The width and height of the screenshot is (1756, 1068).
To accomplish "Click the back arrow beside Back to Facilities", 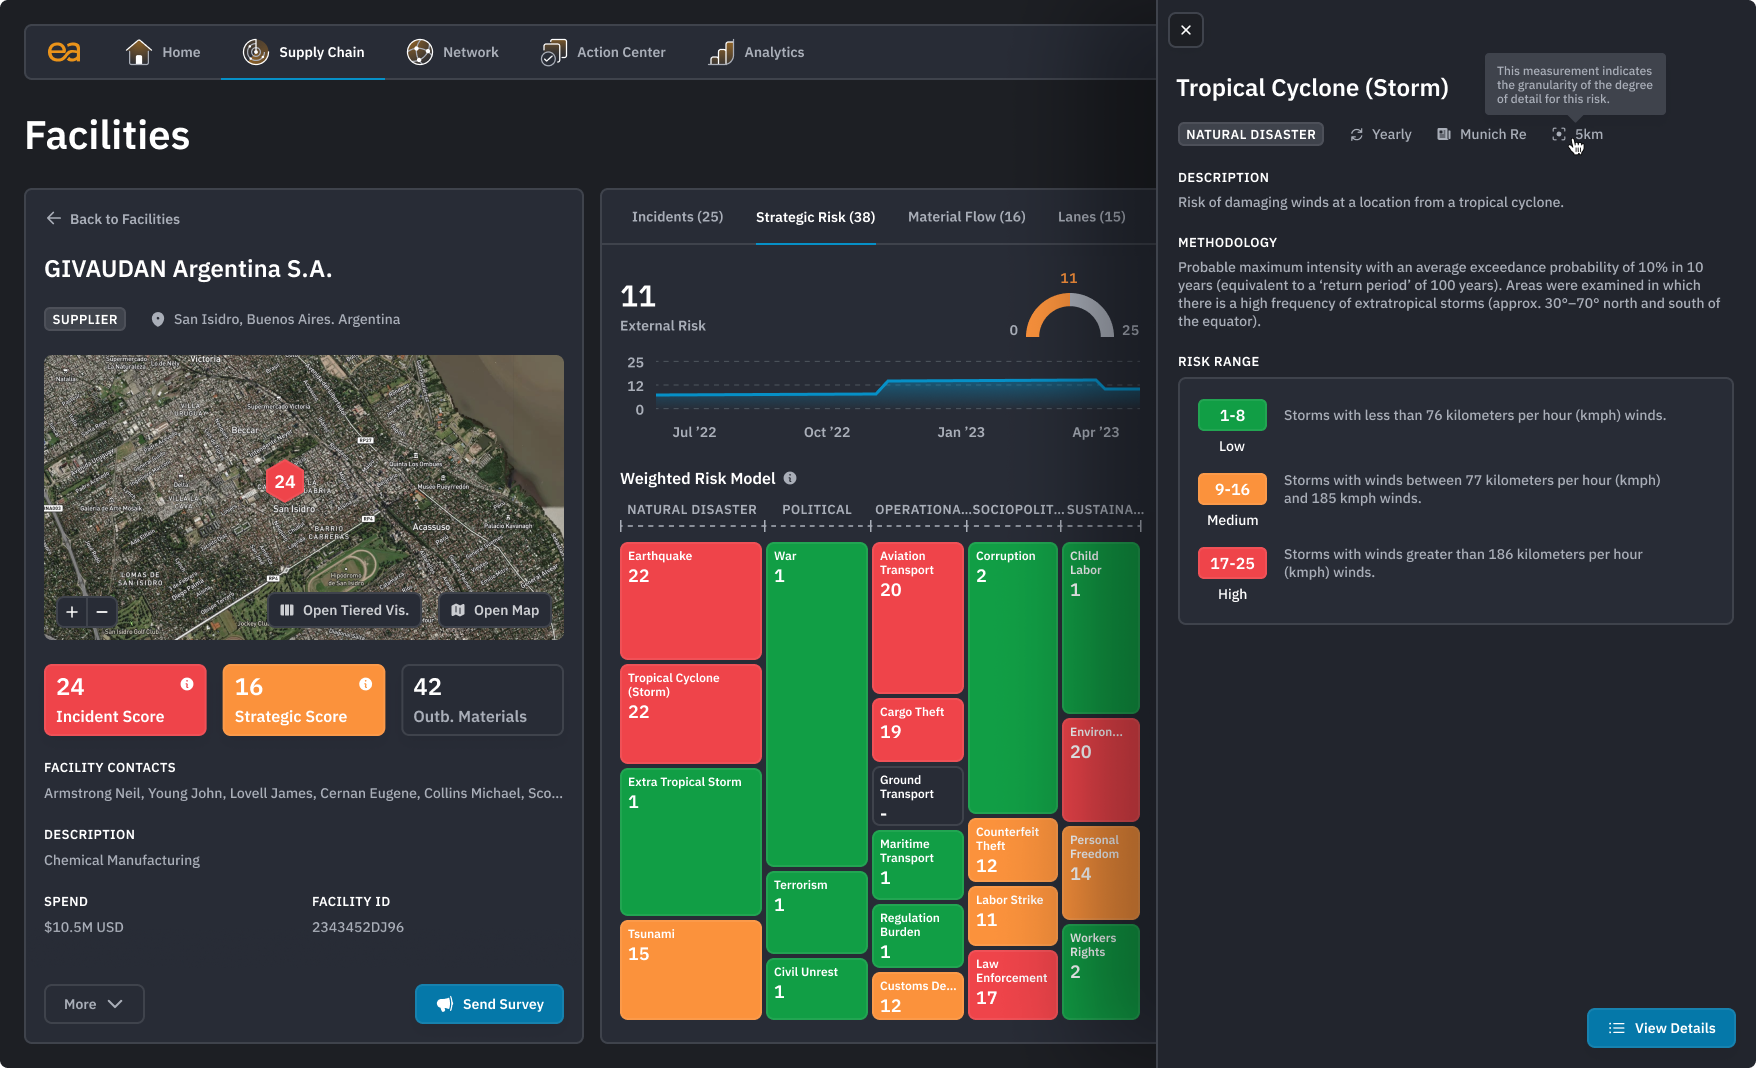I will (x=54, y=218).
